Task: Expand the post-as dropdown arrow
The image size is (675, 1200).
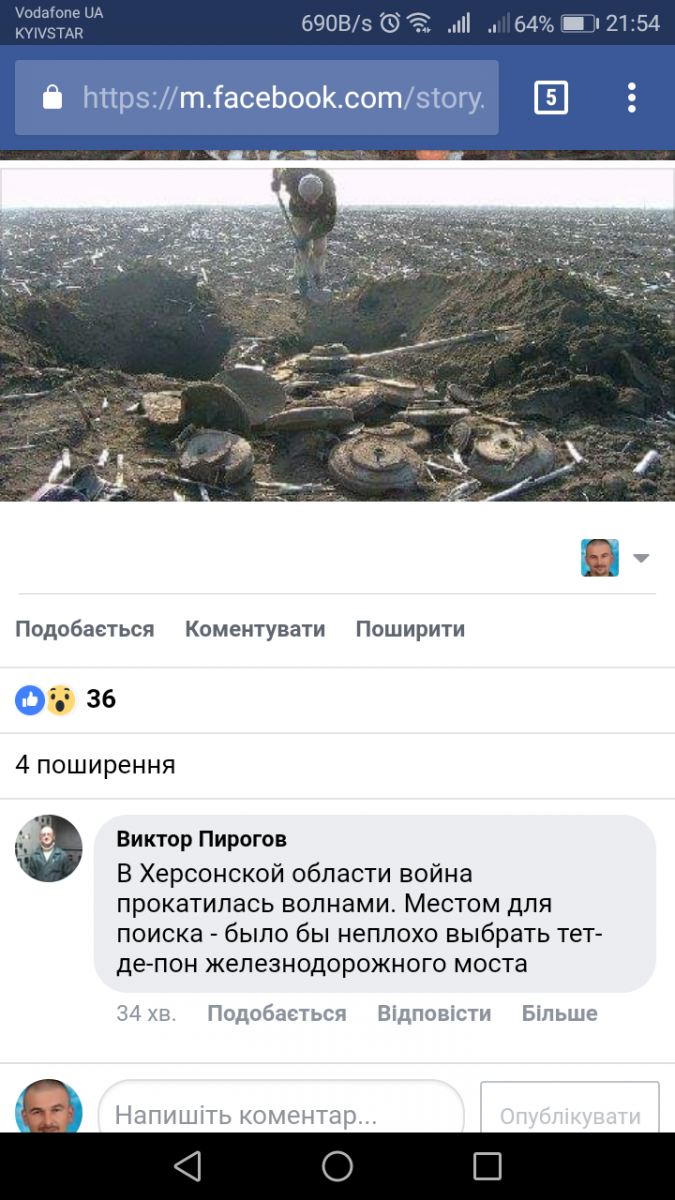Action: coord(641,558)
